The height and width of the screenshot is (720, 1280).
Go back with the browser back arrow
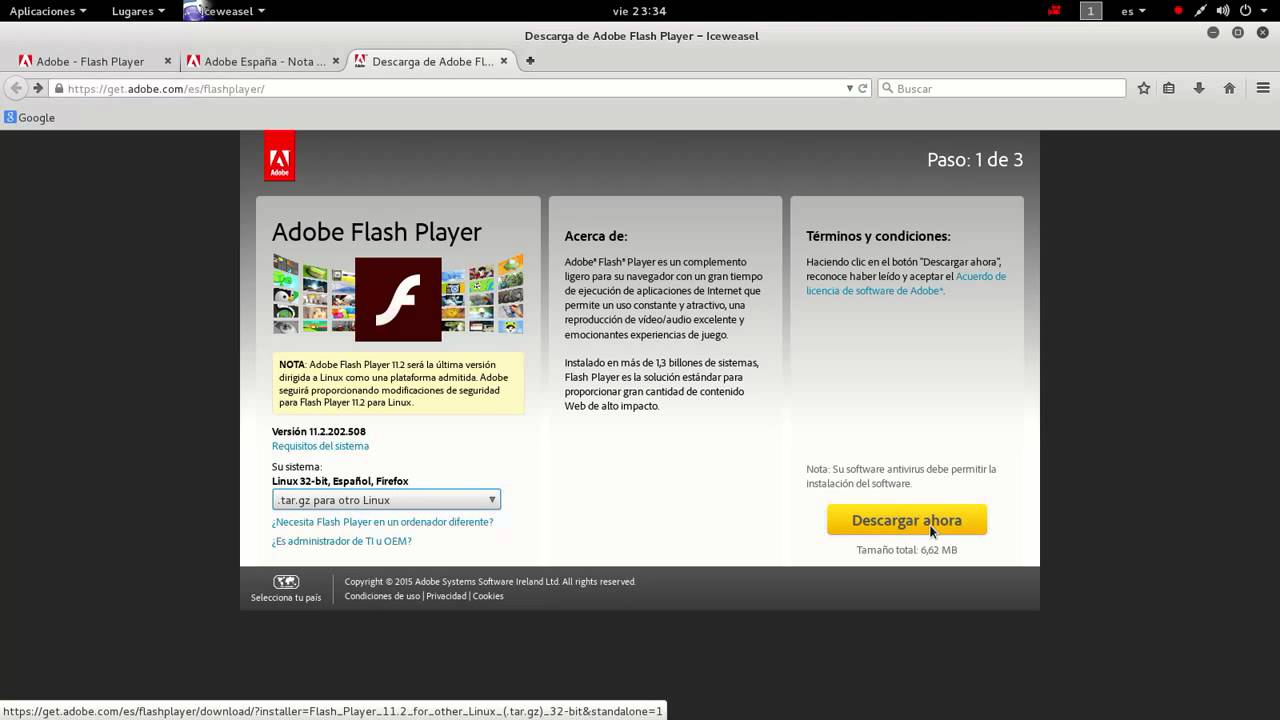(x=15, y=88)
